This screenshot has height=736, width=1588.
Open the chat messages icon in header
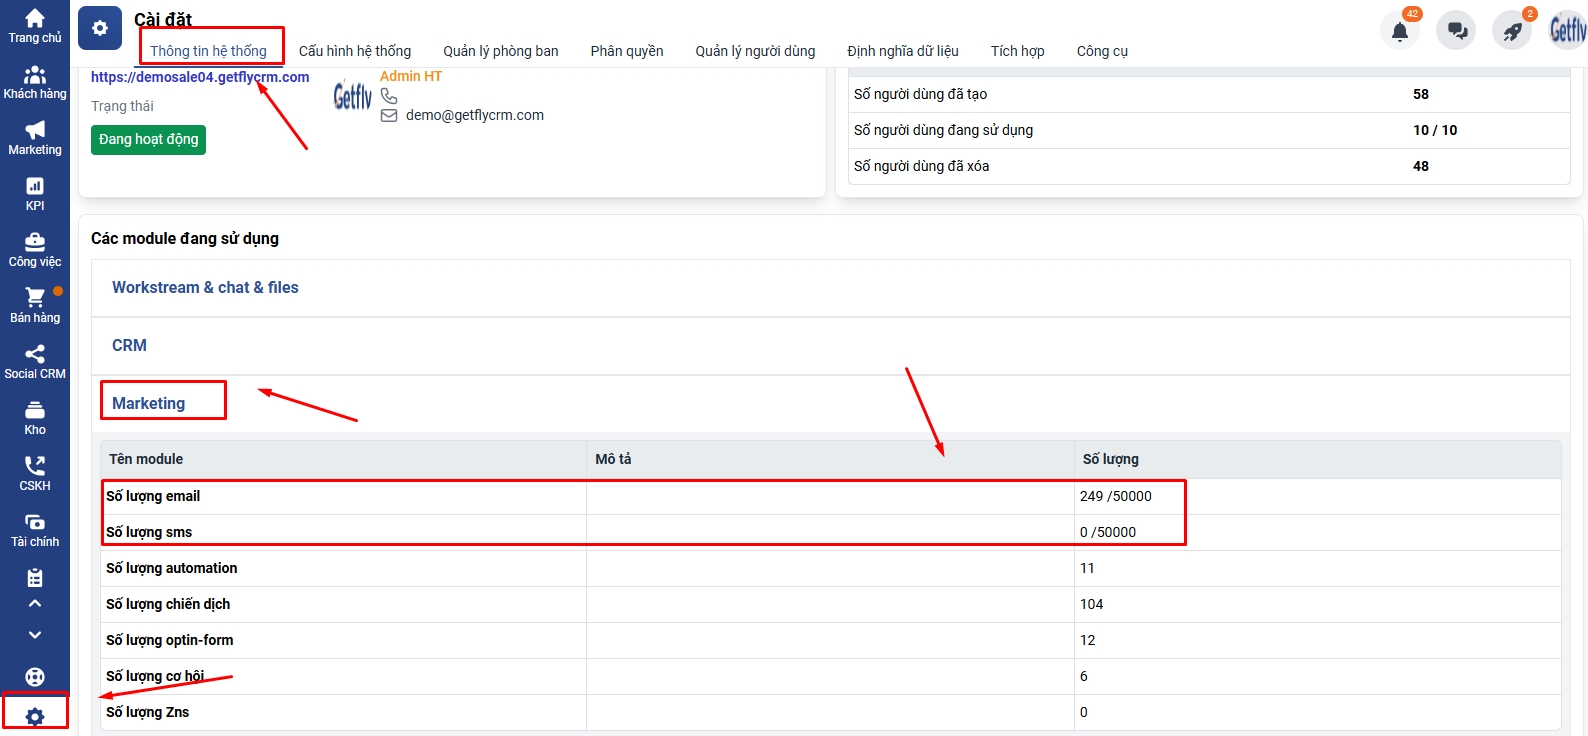[x=1457, y=31]
